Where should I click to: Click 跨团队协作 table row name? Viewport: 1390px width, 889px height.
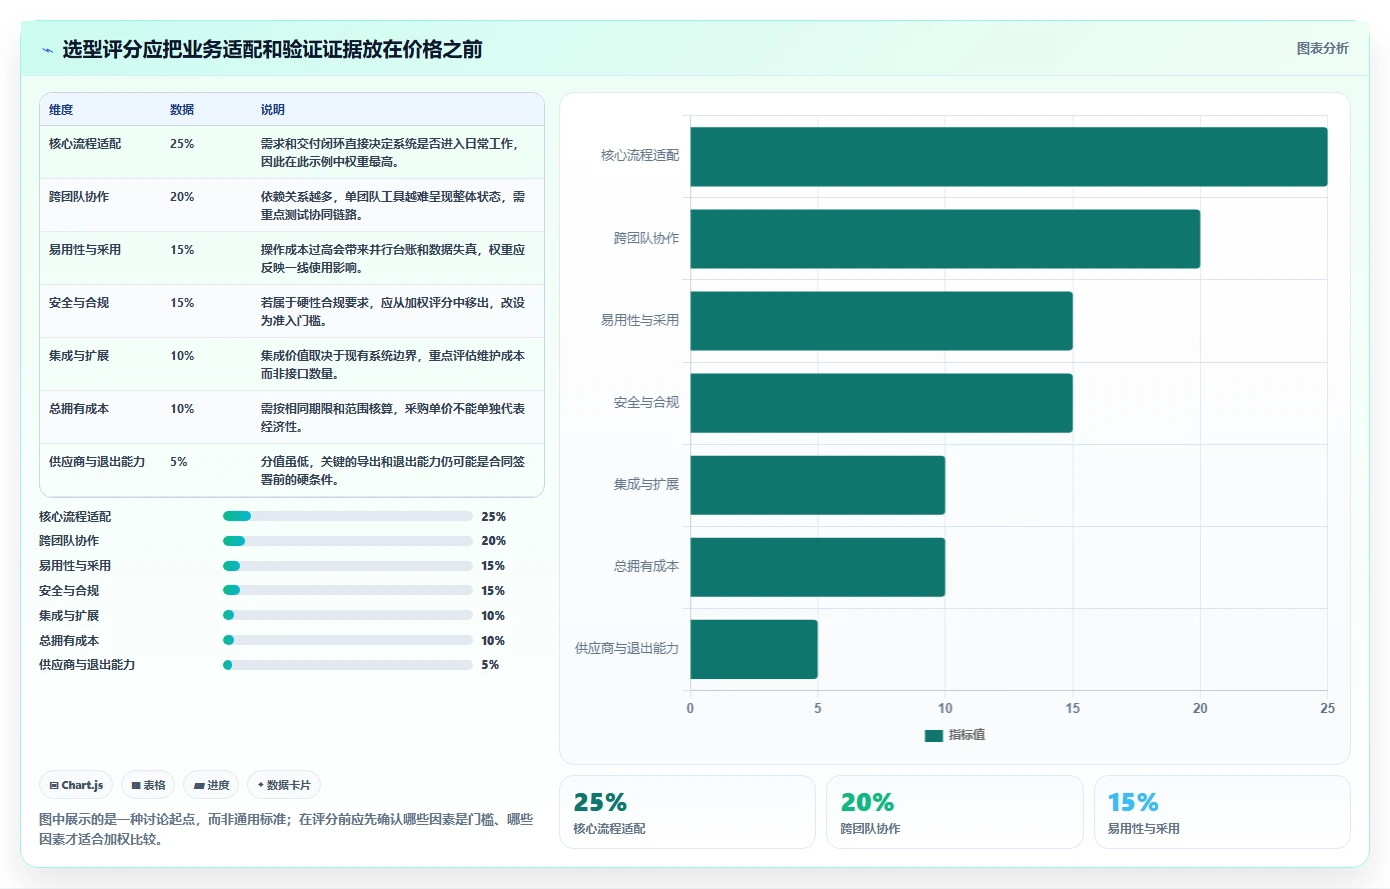click(x=79, y=197)
